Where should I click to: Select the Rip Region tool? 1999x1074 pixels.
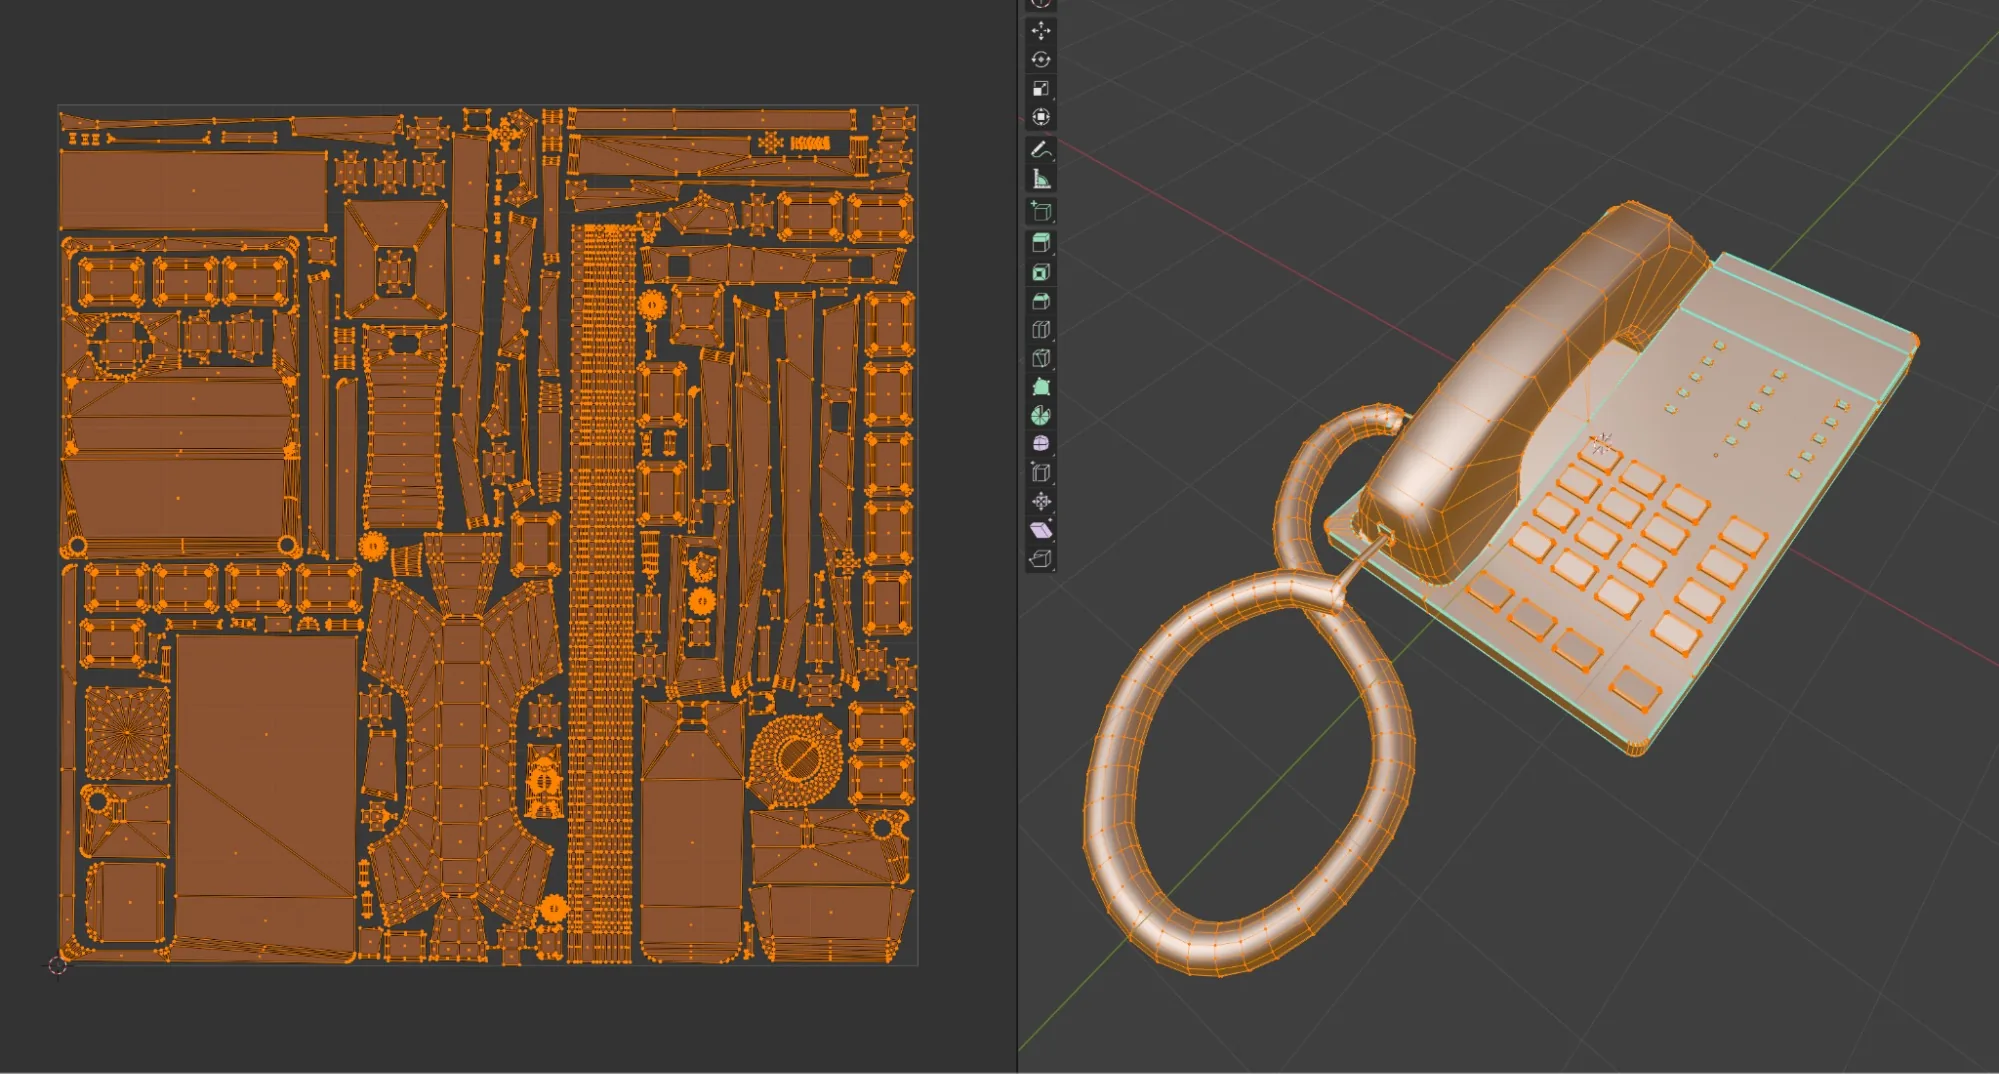click(1041, 559)
